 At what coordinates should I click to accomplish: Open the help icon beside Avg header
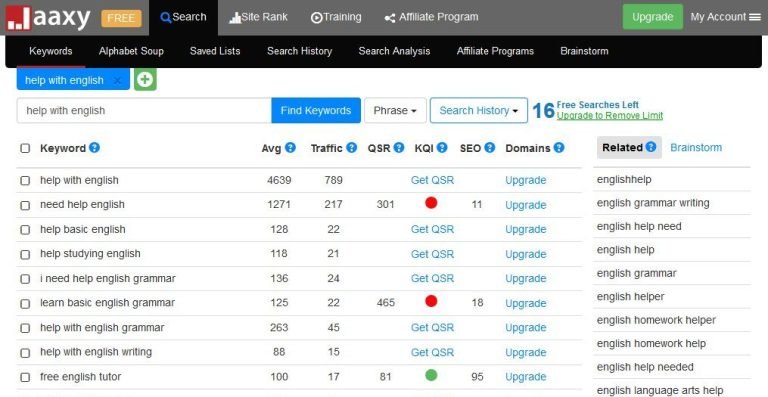[x=290, y=147]
